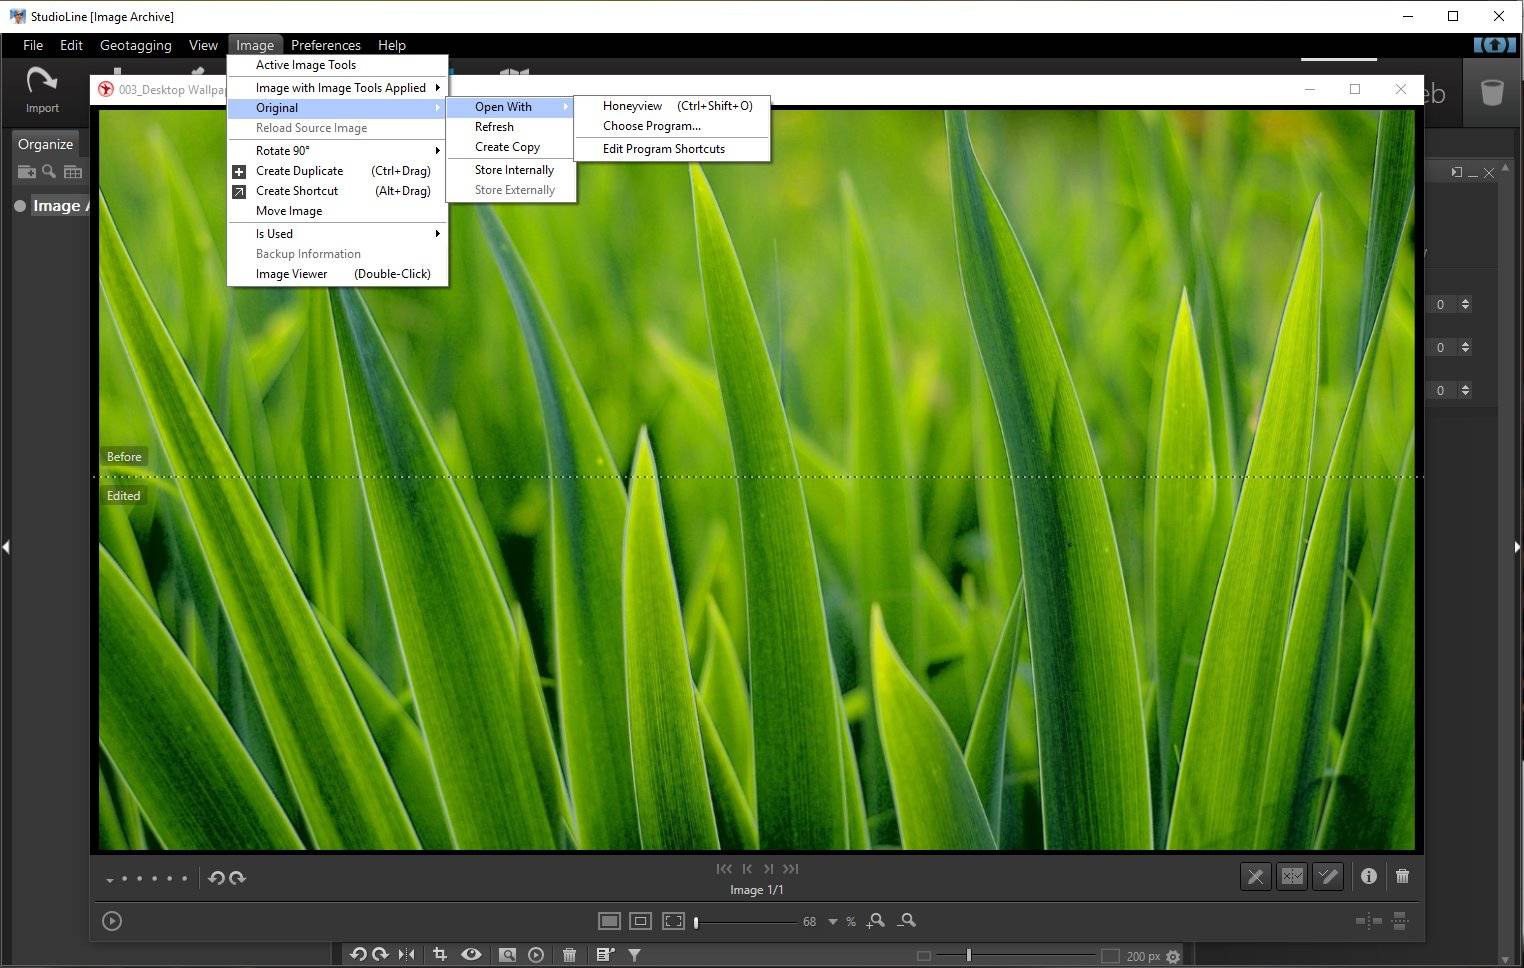The width and height of the screenshot is (1524, 968).
Task: Toggle the eye preview icon in bottom toolbar
Action: click(x=471, y=955)
